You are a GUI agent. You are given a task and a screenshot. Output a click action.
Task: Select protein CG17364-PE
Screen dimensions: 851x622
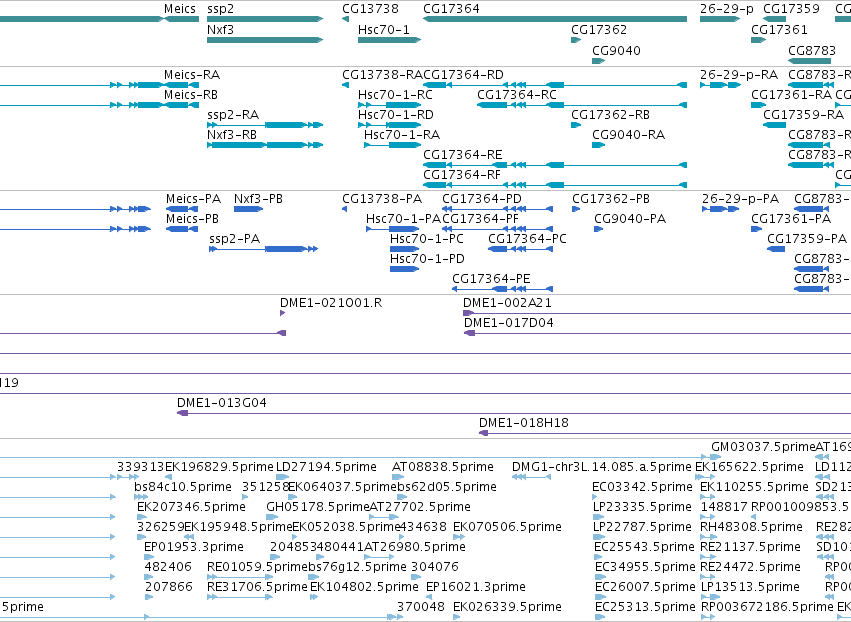pyautogui.click(x=491, y=279)
